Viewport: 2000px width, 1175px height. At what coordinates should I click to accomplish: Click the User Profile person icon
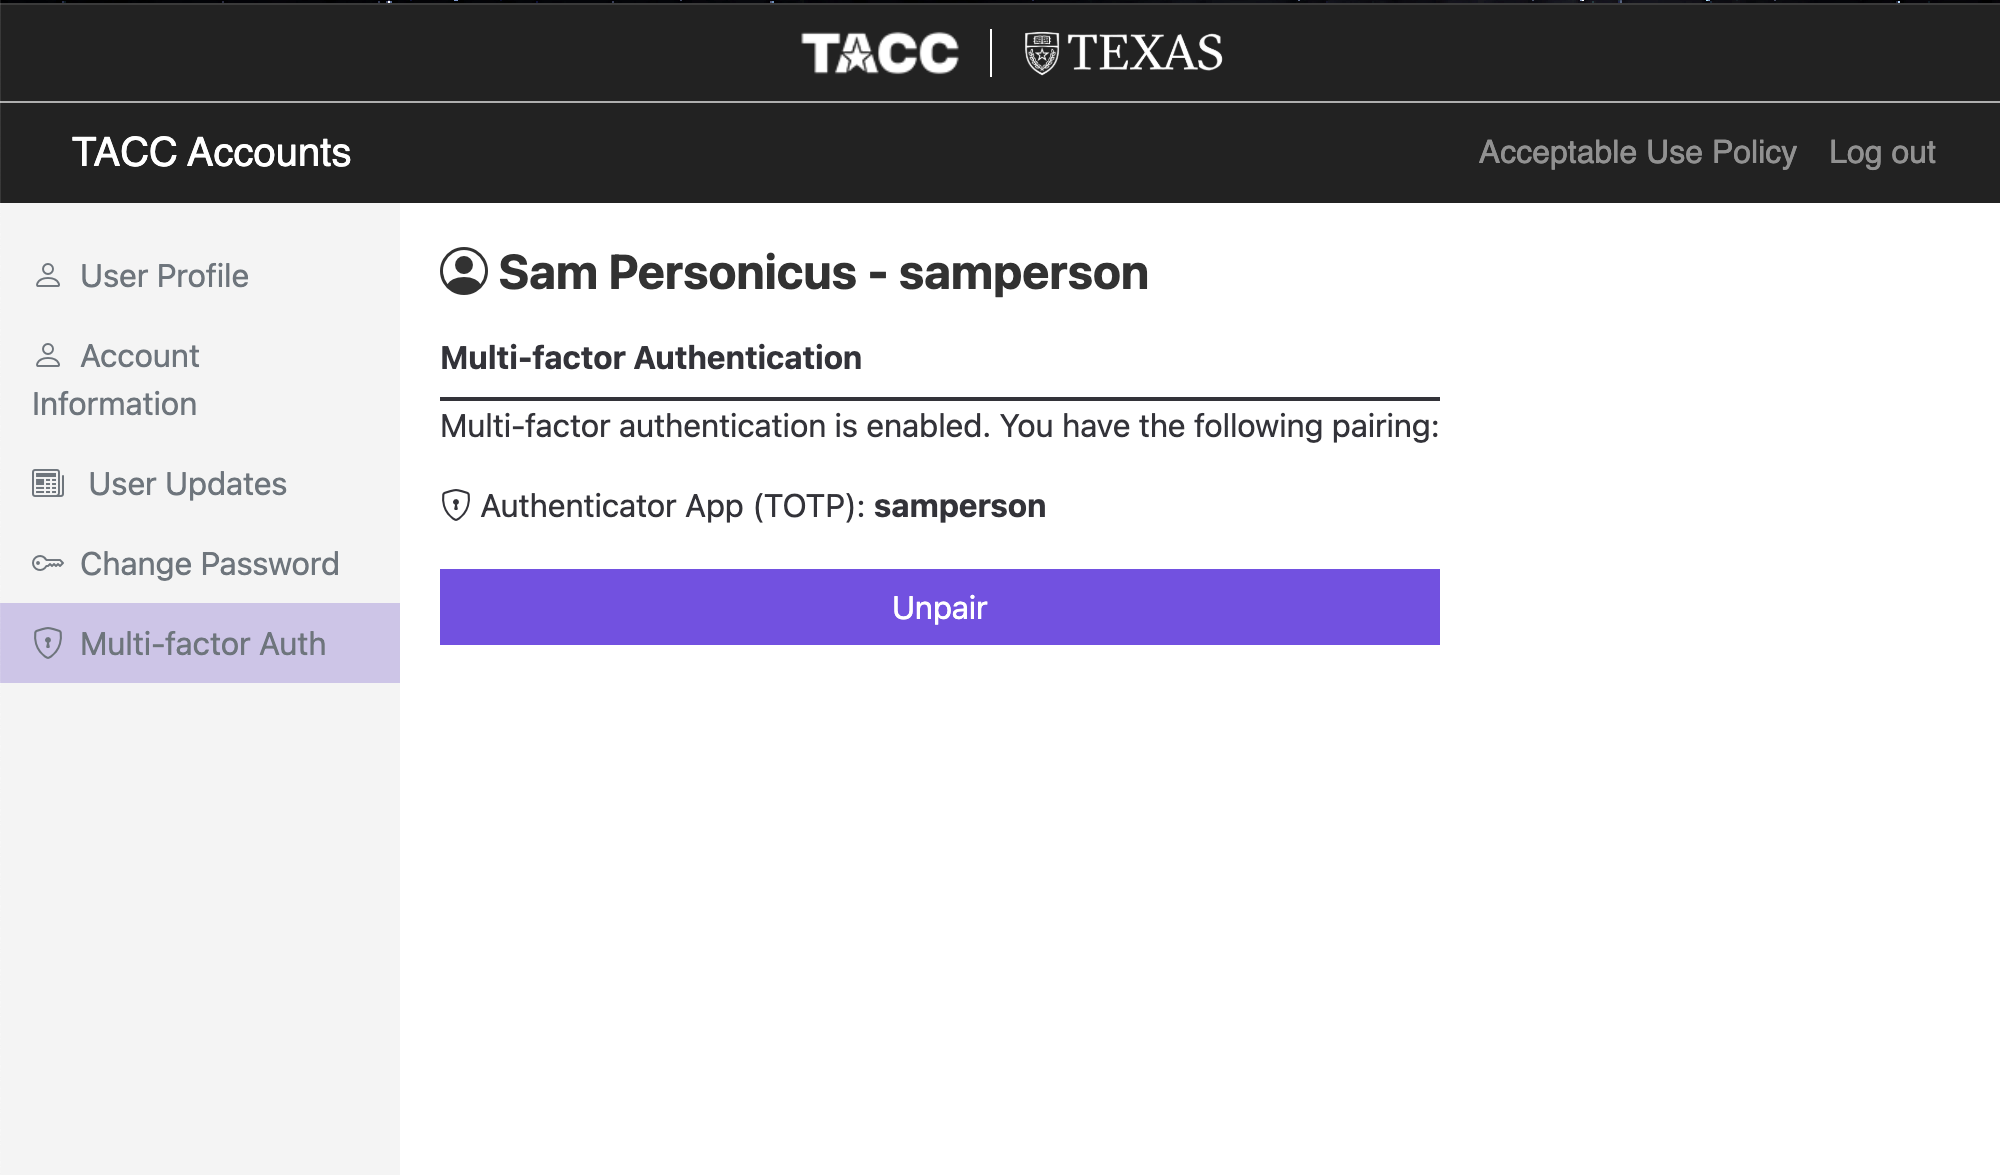click(x=48, y=276)
